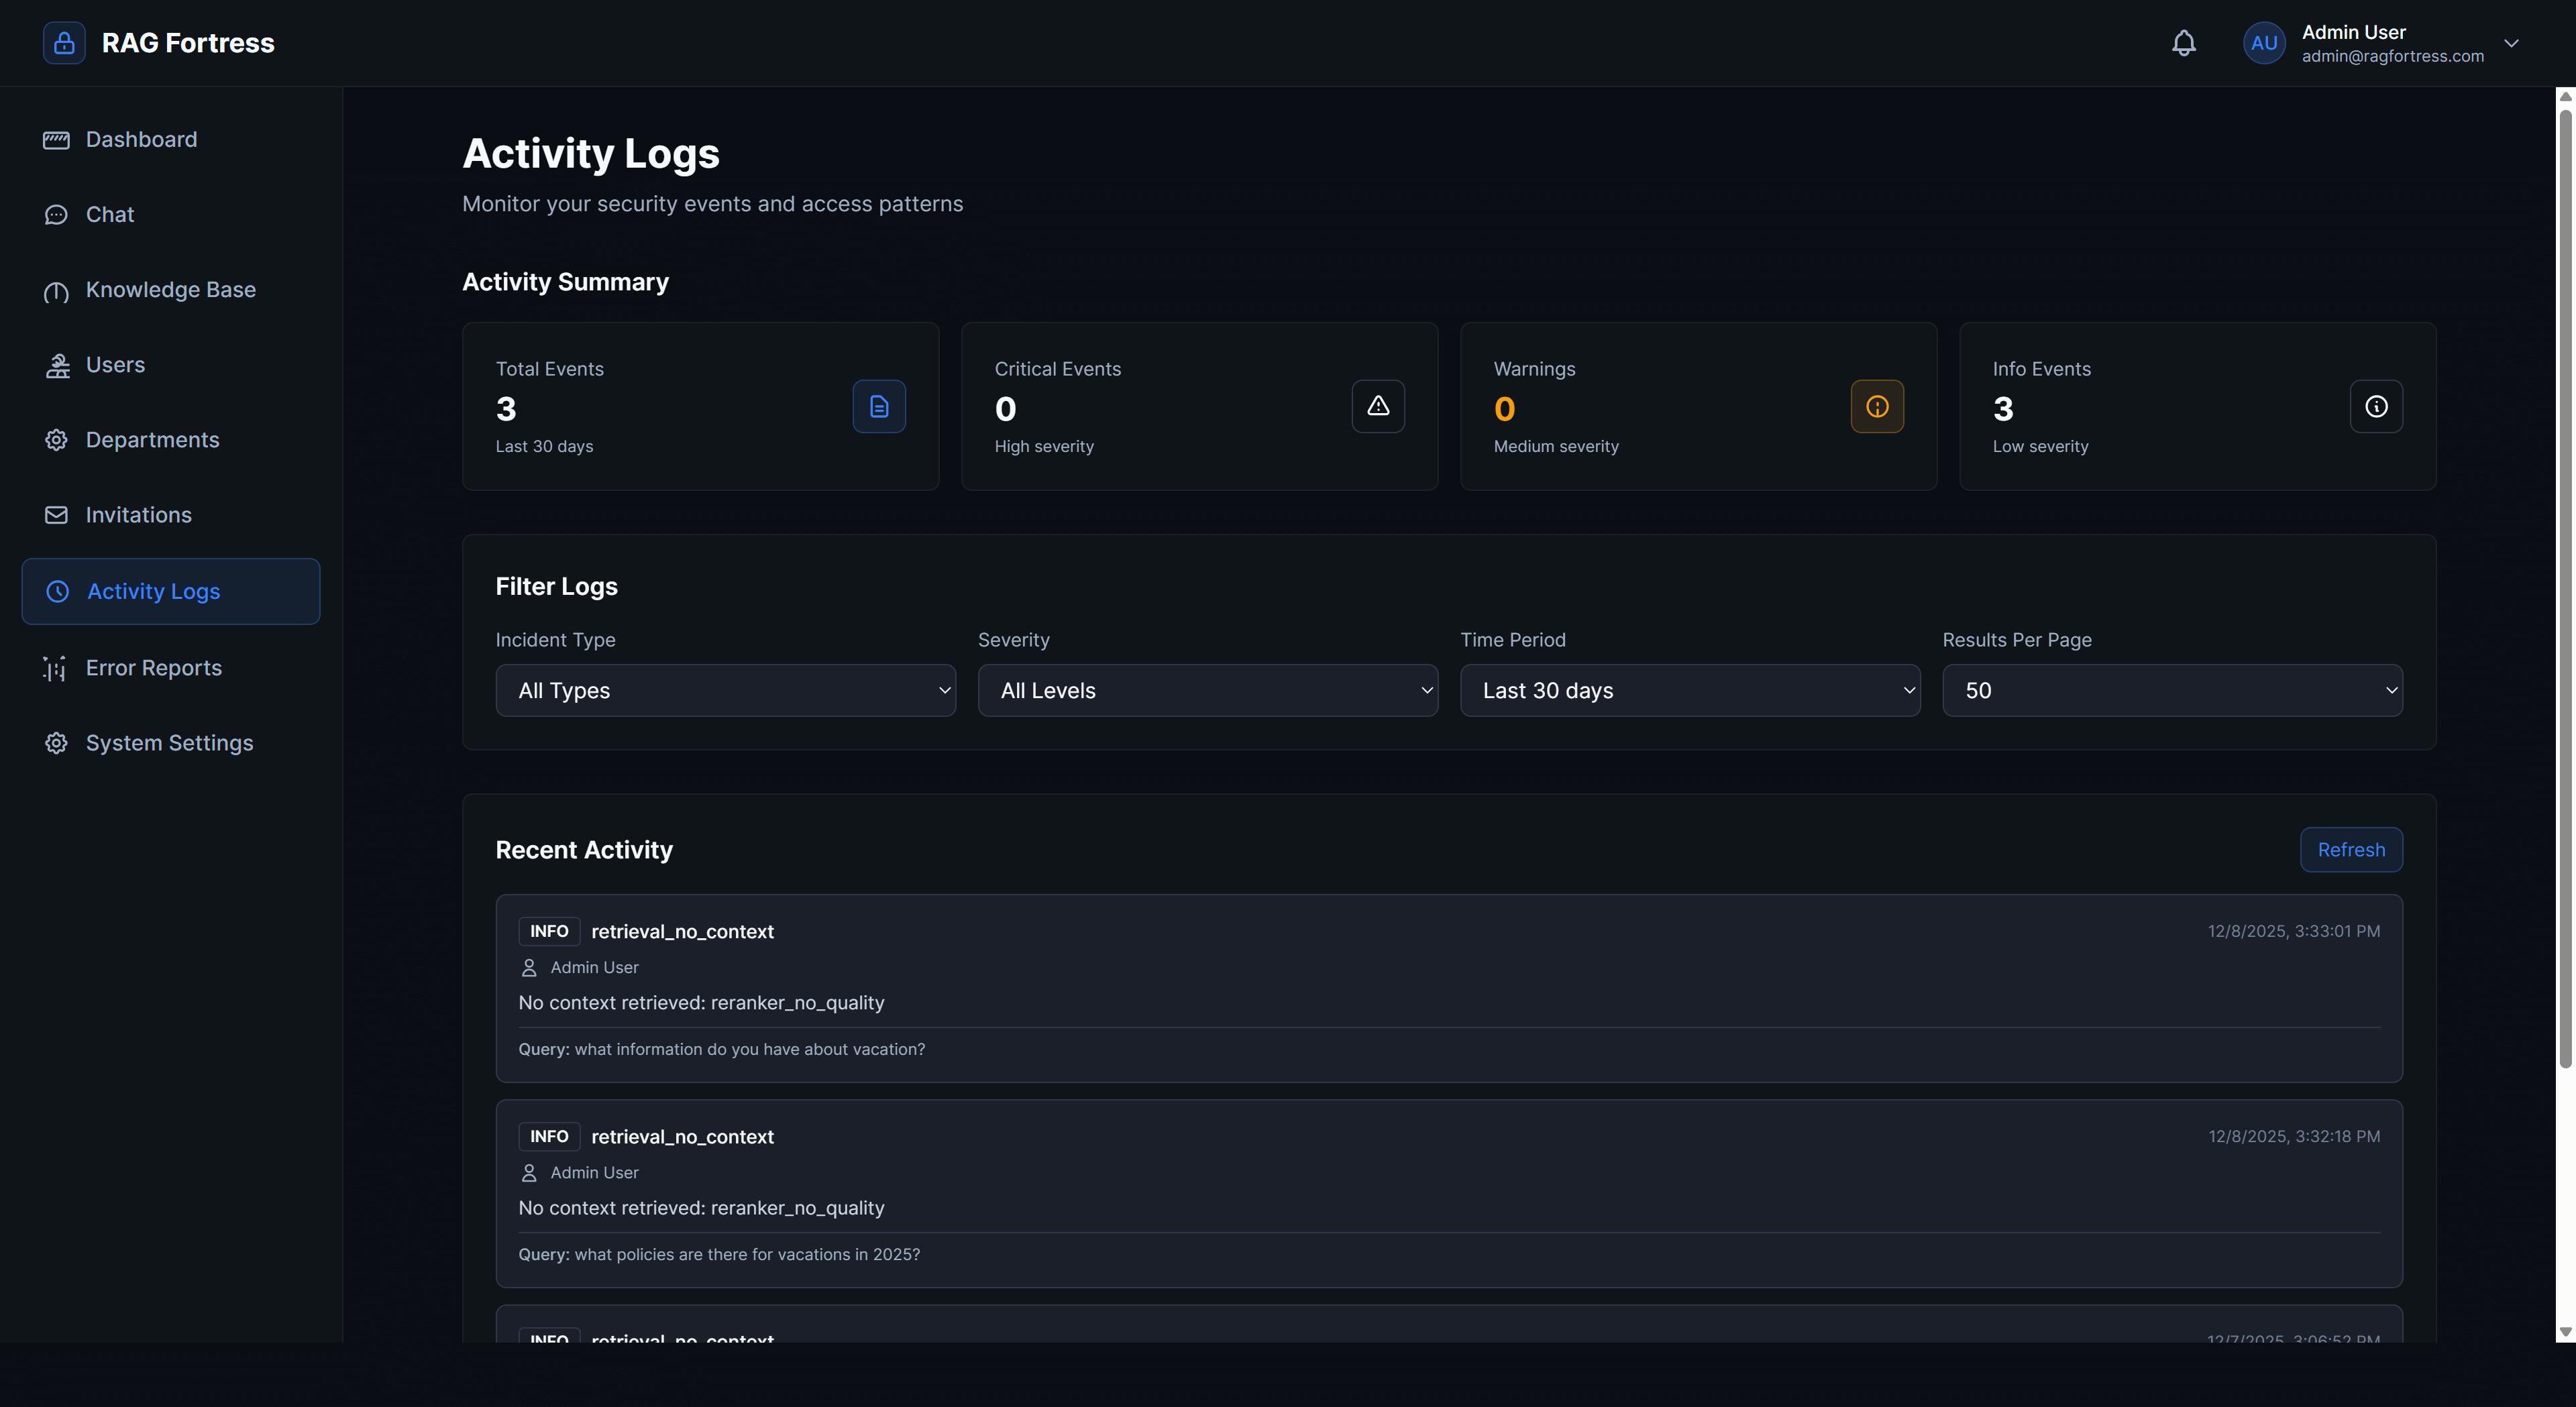The height and width of the screenshot is (1407, 2576).
Task: Change the Time Period to another range
Action: coord(1689,690)
